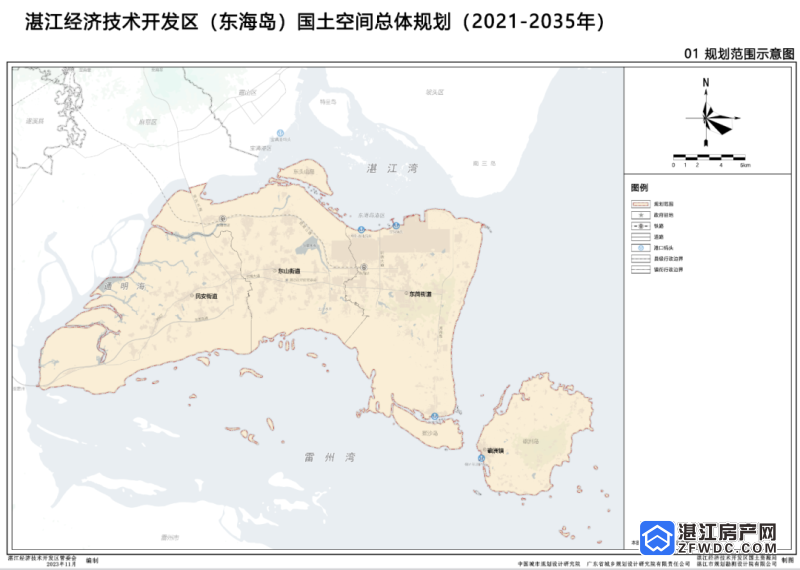Click the 铁路 railway legend symbol
800x570 pixels.
pos(640,226)
